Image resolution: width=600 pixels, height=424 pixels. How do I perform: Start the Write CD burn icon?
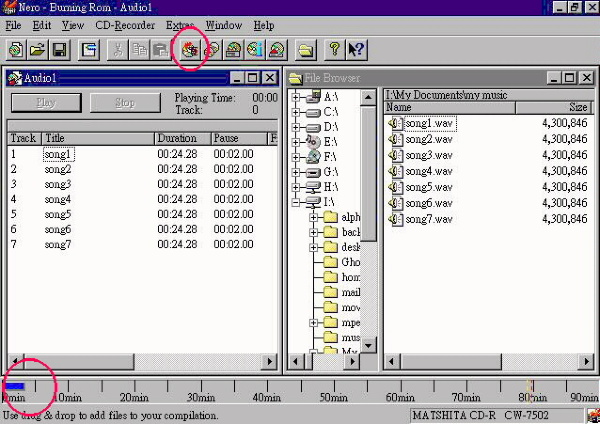[190, 50]
